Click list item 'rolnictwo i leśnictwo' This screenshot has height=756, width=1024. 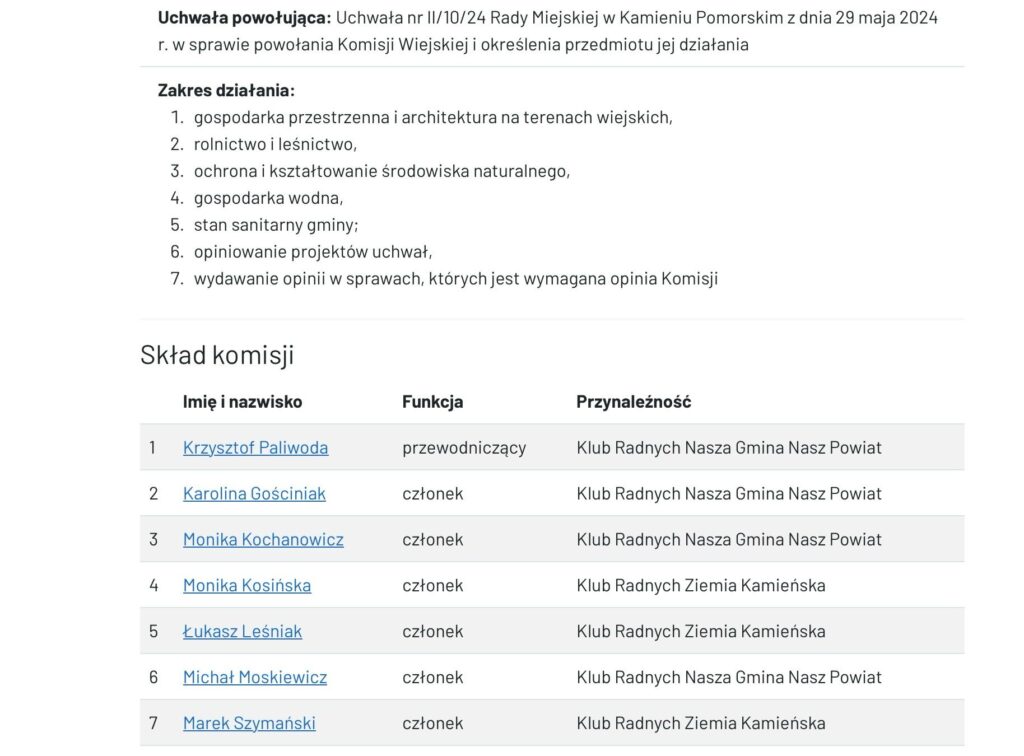point(275,144)
